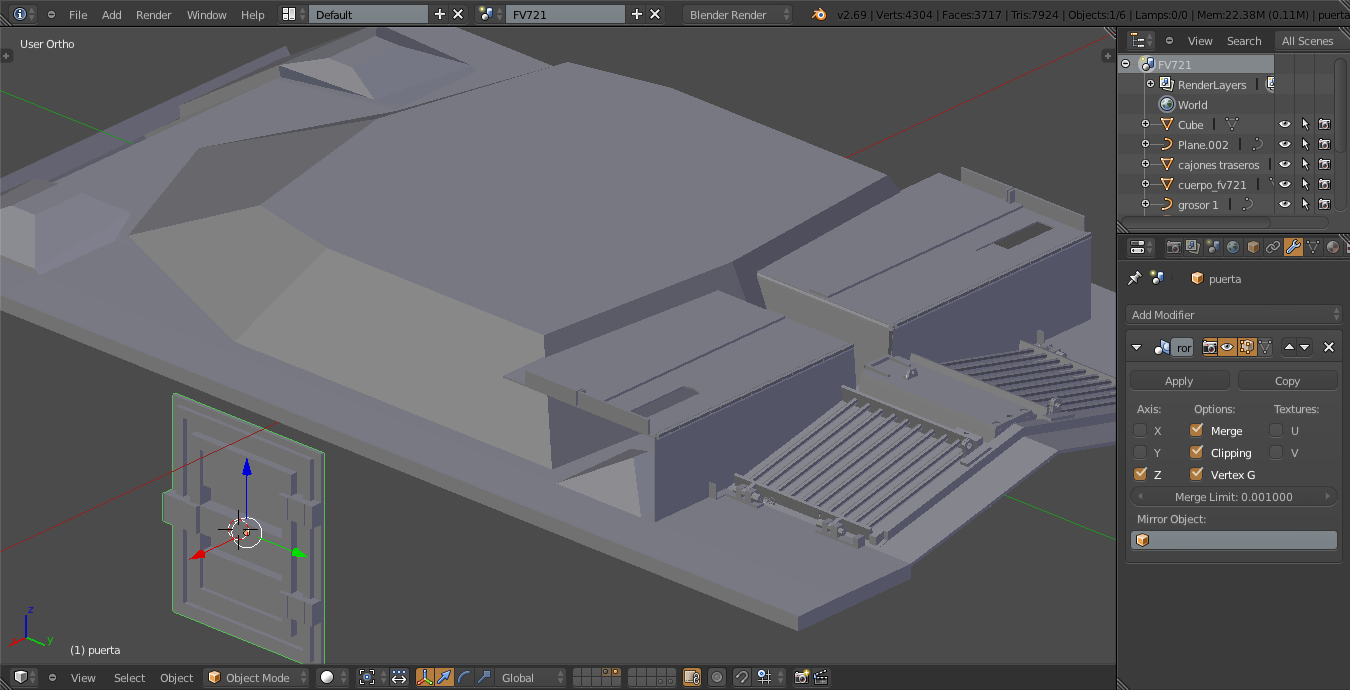Open the Object Data mesh tab
The height and width of the screenshot is (690, 1350).
(1313, 247)
